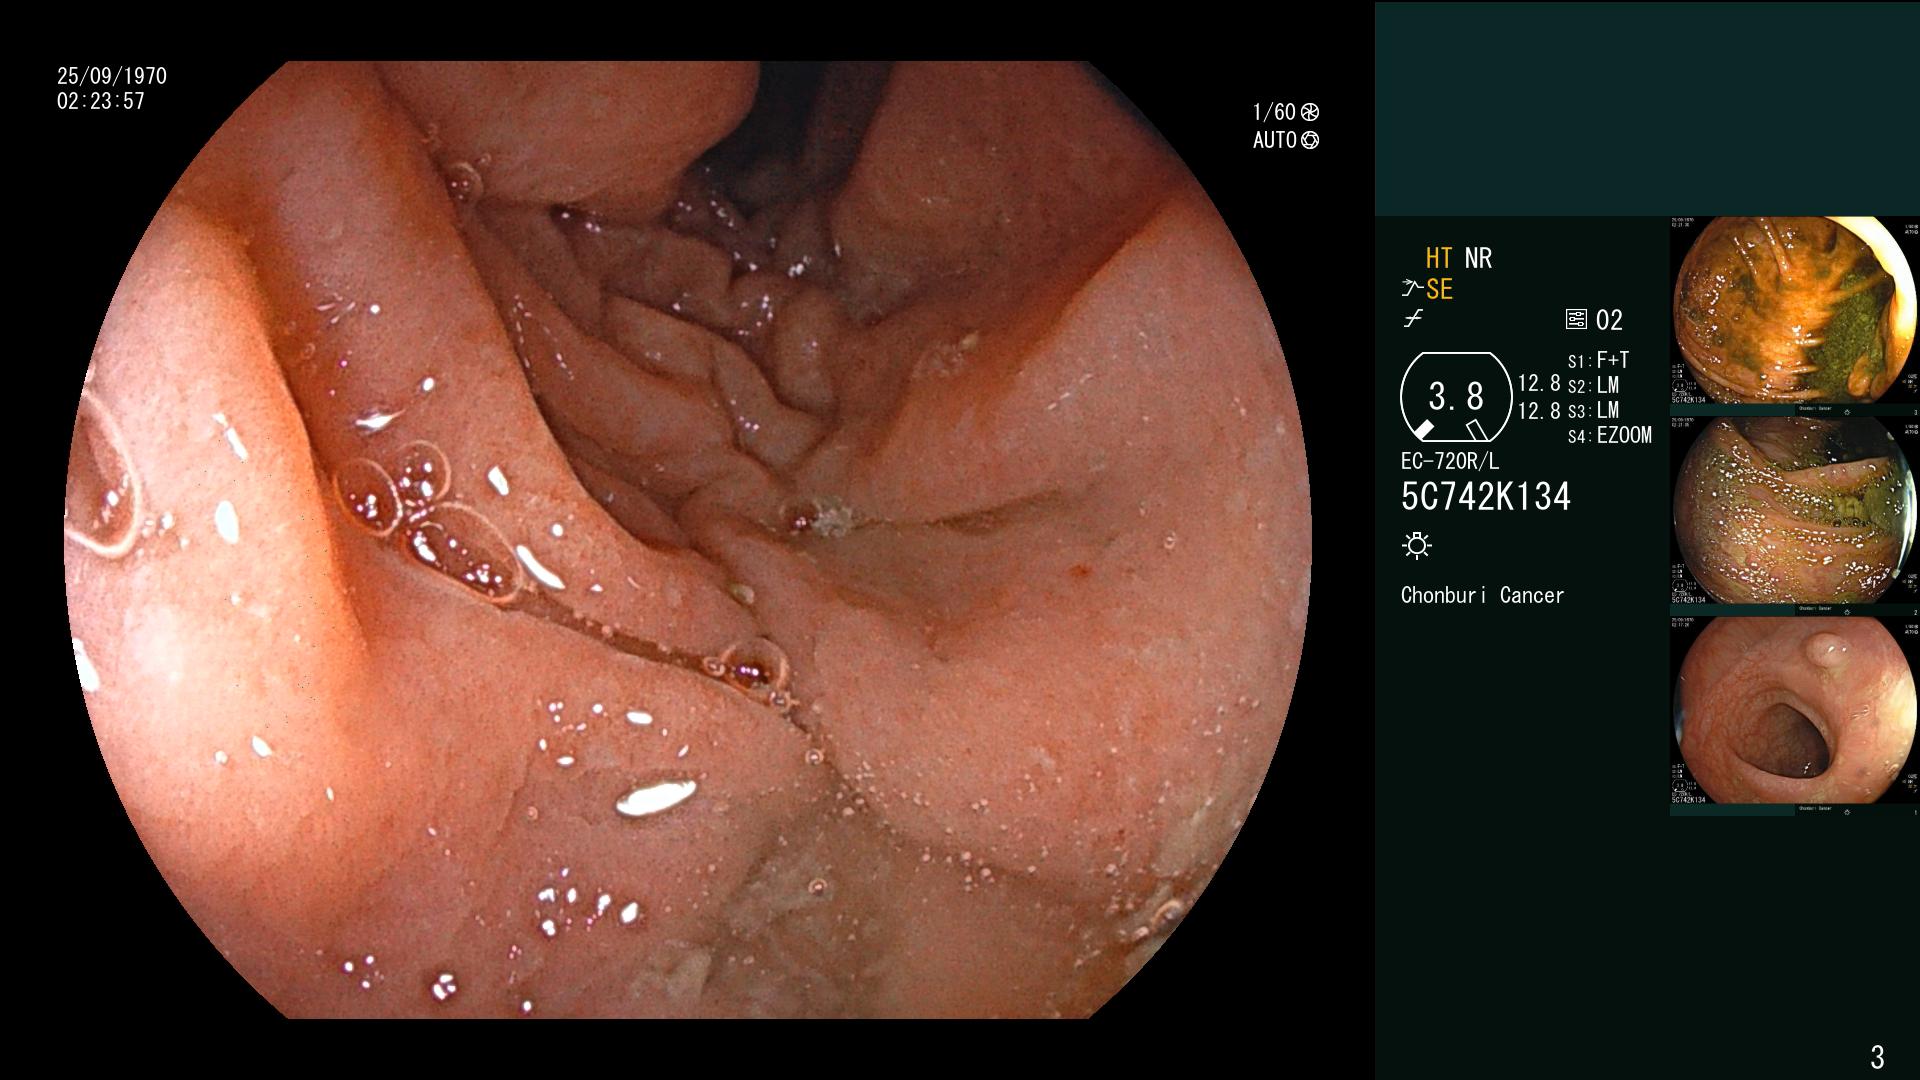
Task: Select the HT mode label
Action: coord(1439,258)
